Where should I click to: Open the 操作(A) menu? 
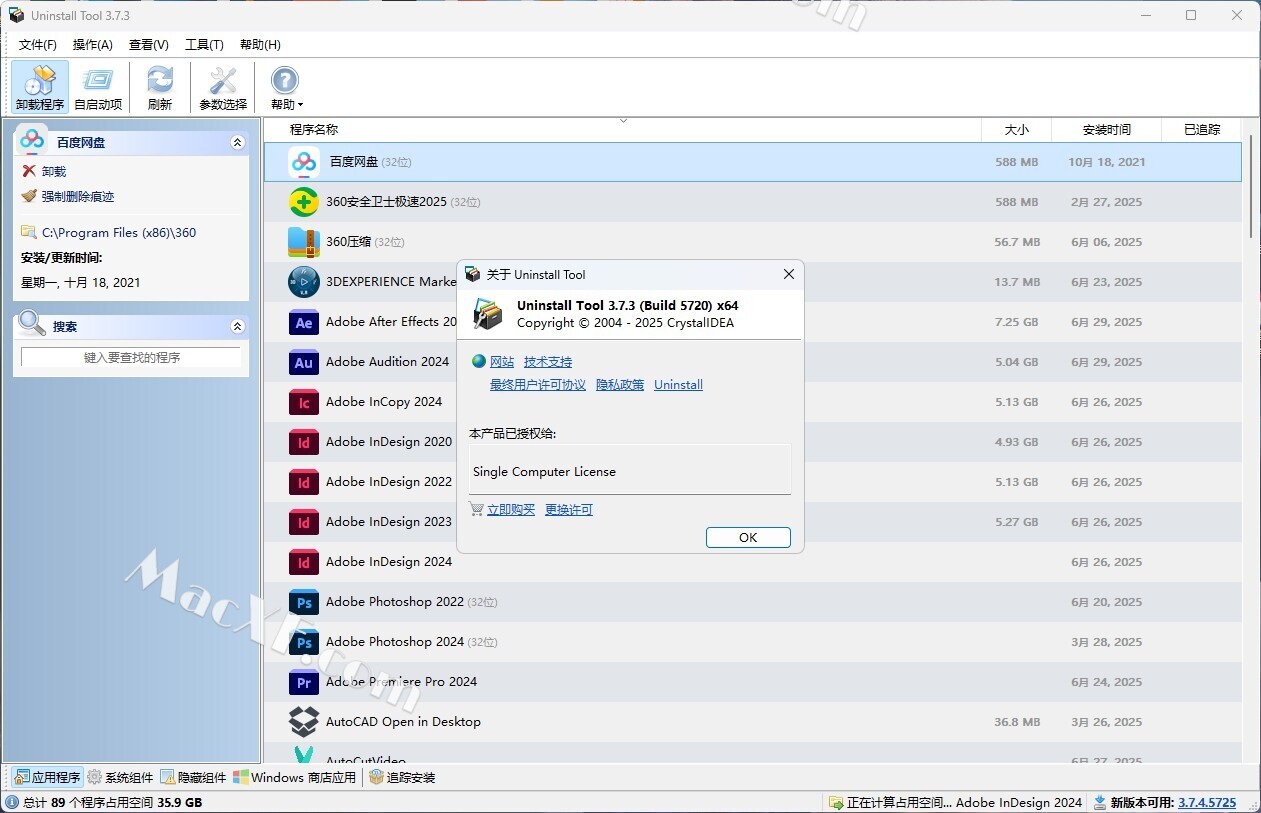tap(93, 45)
